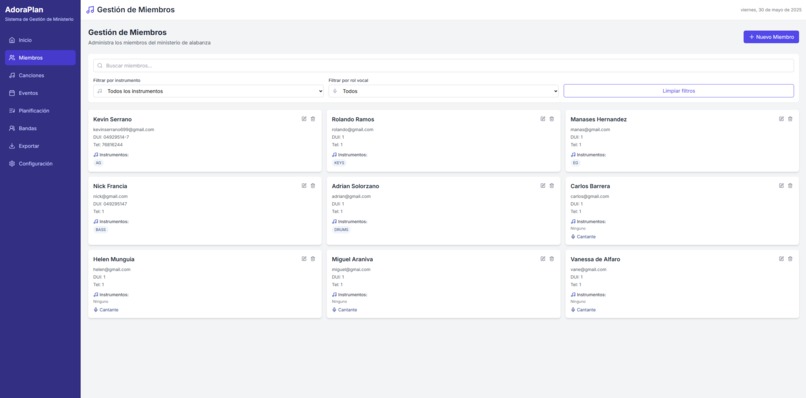Delete Manases Hernandez member
806x398 pixels.
click(790, 119)
